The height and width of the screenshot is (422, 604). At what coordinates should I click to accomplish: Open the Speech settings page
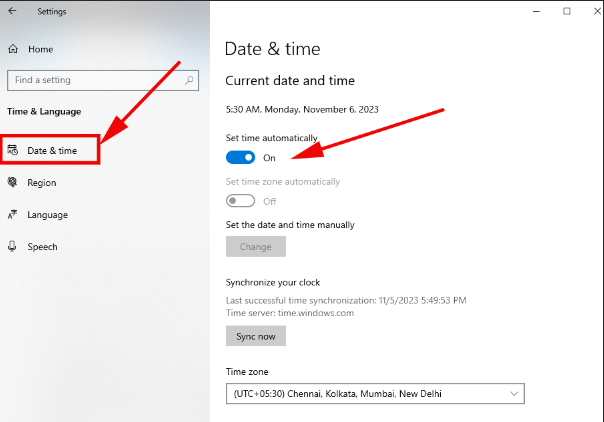click(42, 246)
